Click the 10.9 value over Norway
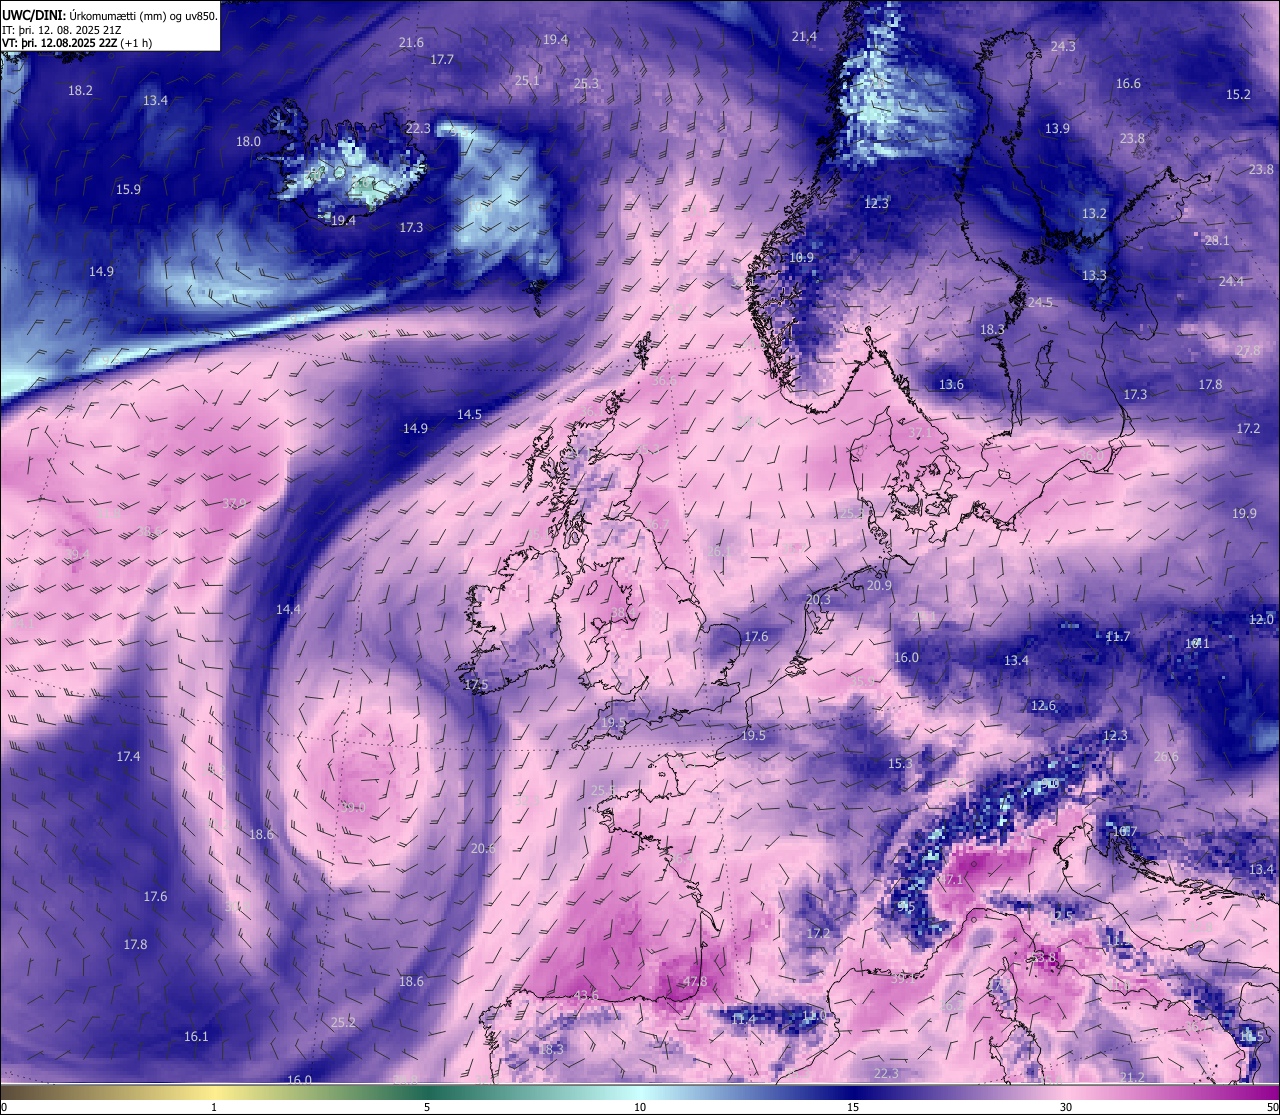This screenshot has width=1280, height=1115. (x=801, y=258)
